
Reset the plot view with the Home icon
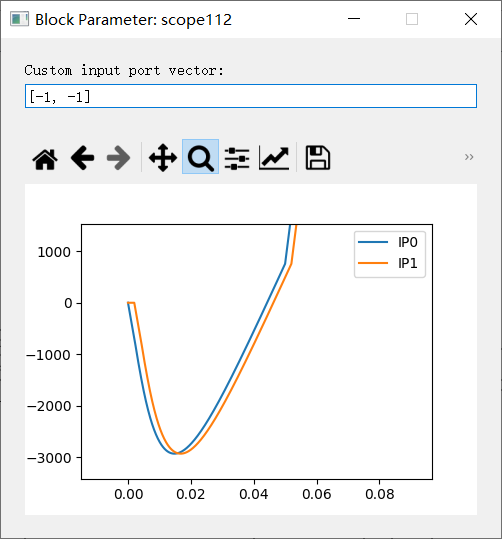45,158
